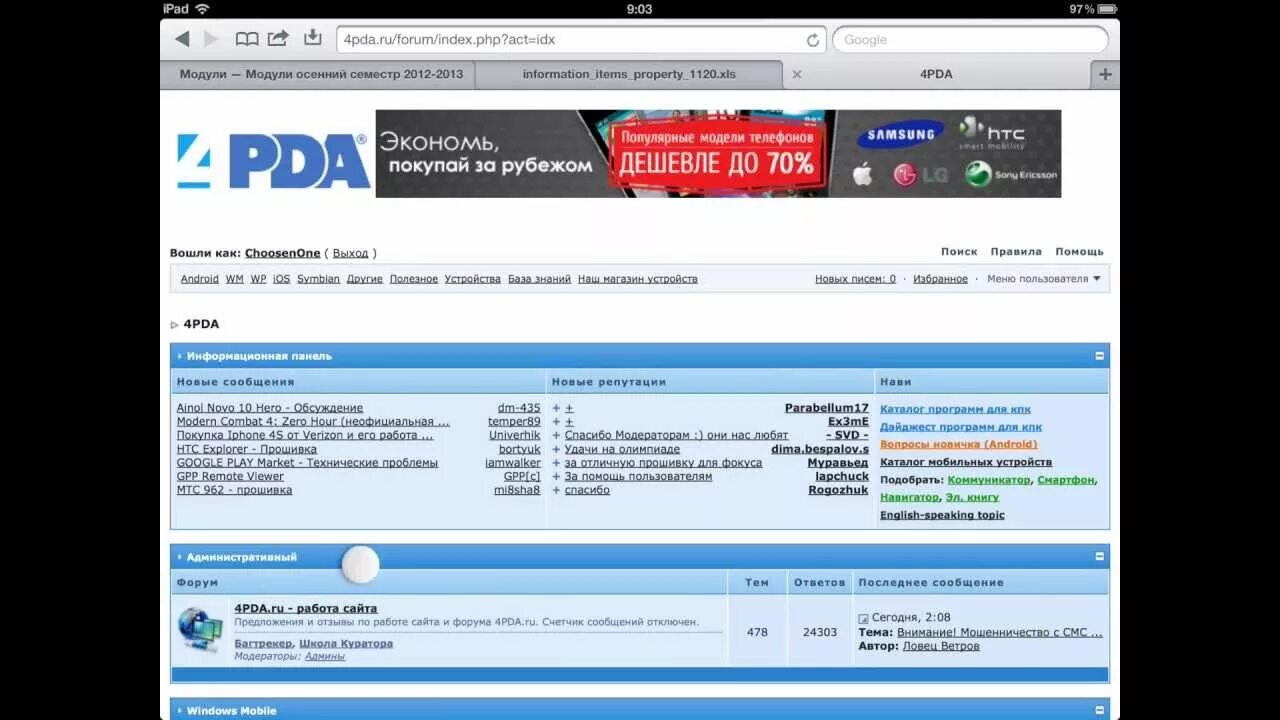Image resolution: width=1280 pixels, height=720 pixels.
Task: Click the 4PDA breadcrumb
Action: tap(201, 324)
